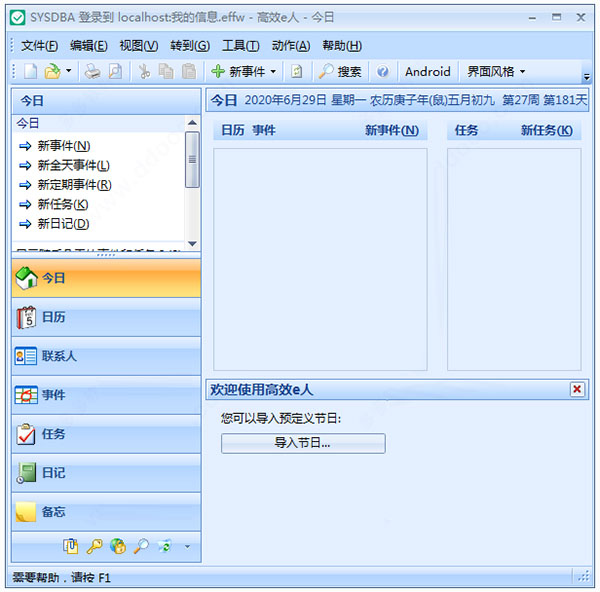
Task: Click the left panel scrollbar down arrow
Action: pos(192,244)
